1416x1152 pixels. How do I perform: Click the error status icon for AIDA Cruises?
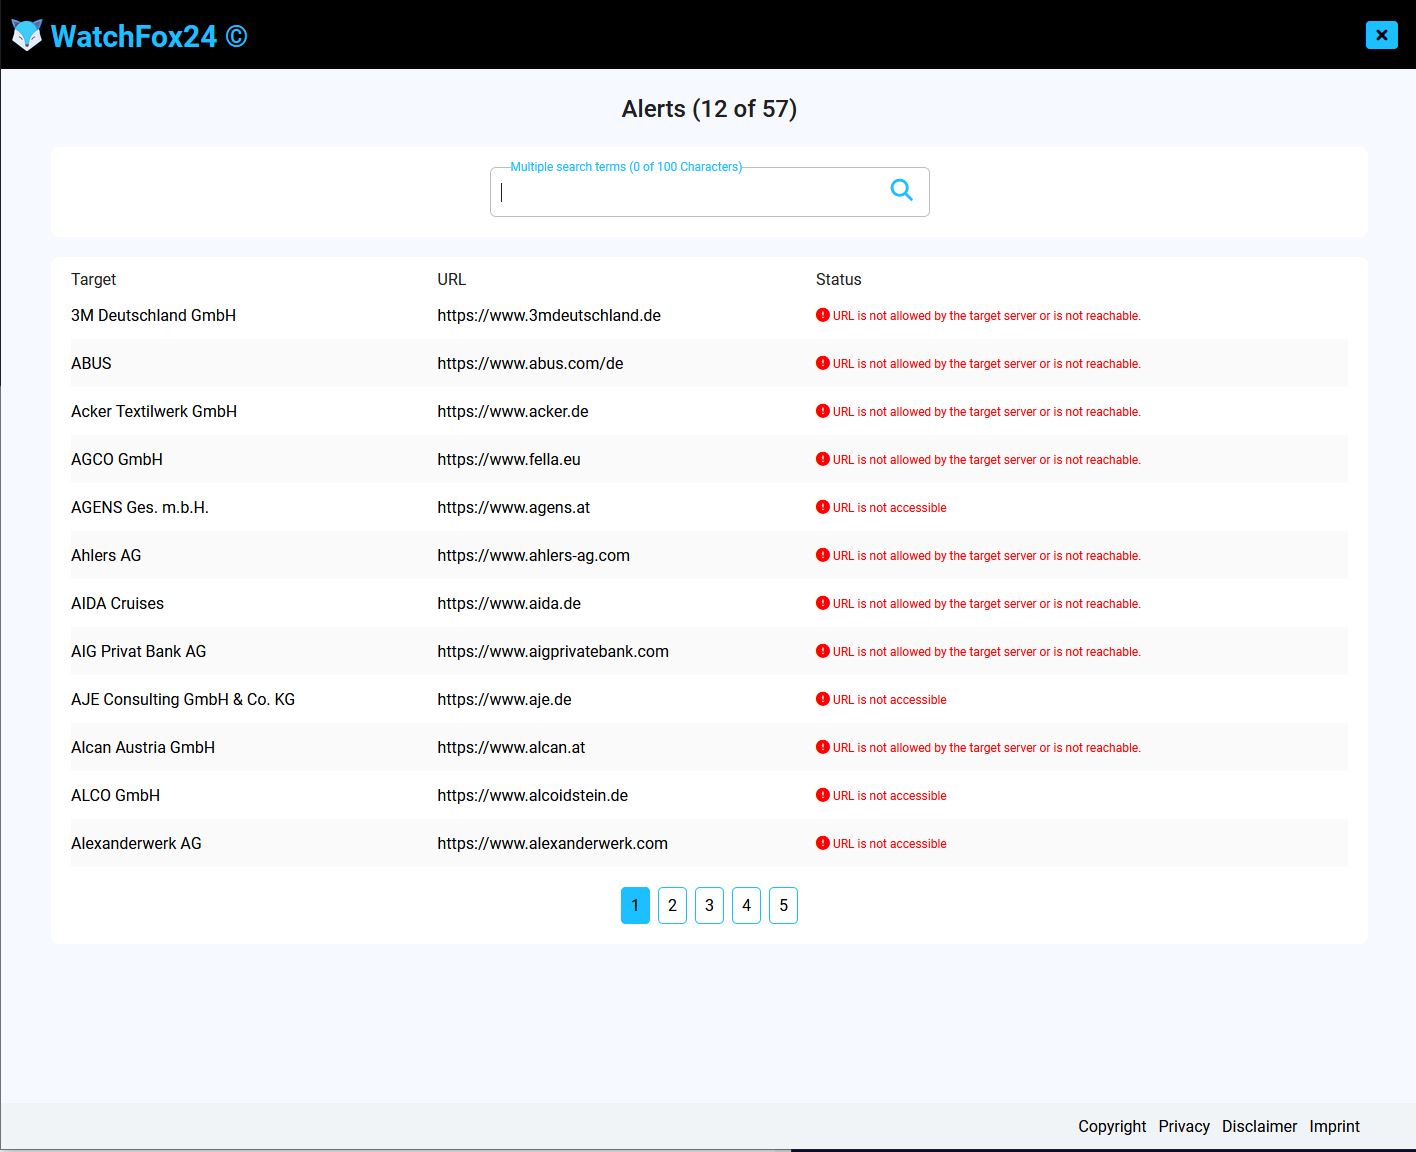(x=823, y=603)
